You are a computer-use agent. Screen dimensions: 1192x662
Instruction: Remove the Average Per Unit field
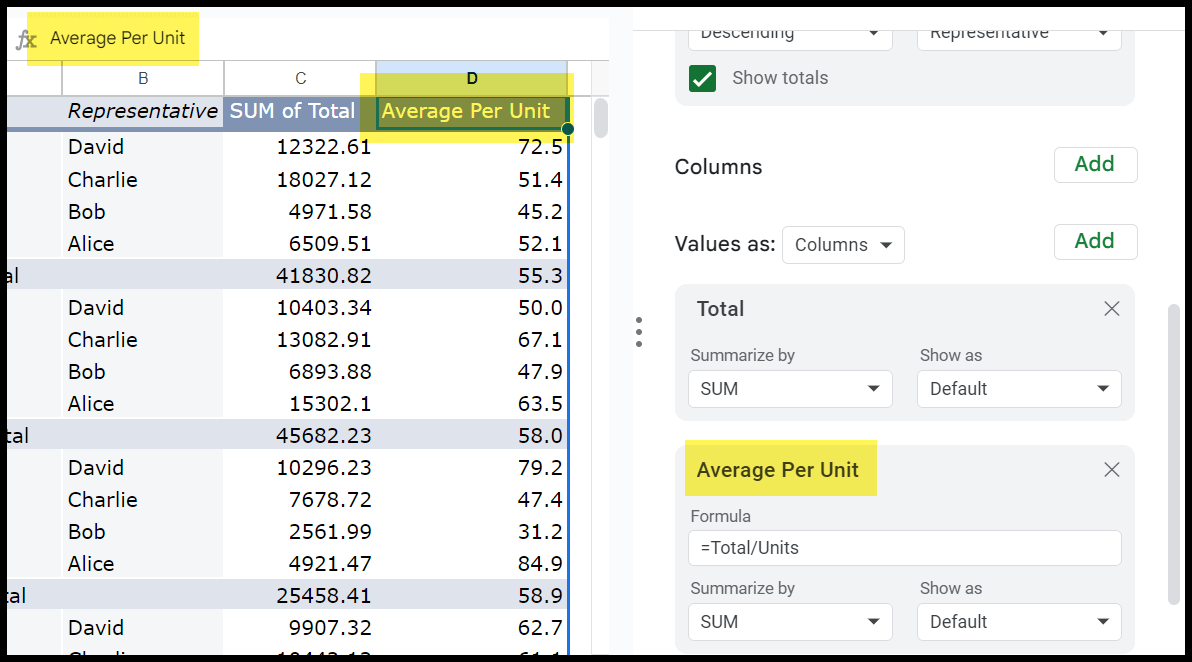tap(1111, 470)
